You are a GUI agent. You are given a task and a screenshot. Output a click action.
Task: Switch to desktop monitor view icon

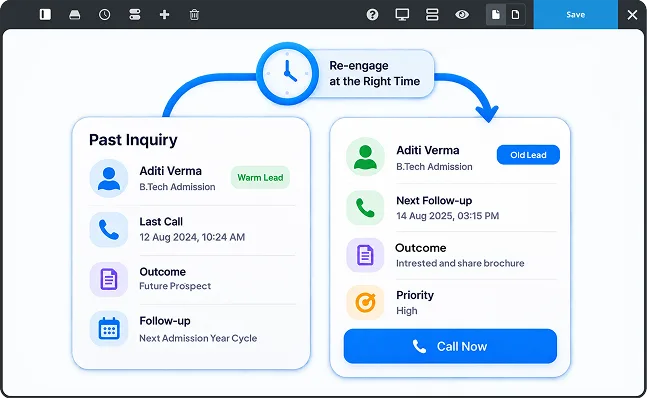click(402, 15)
